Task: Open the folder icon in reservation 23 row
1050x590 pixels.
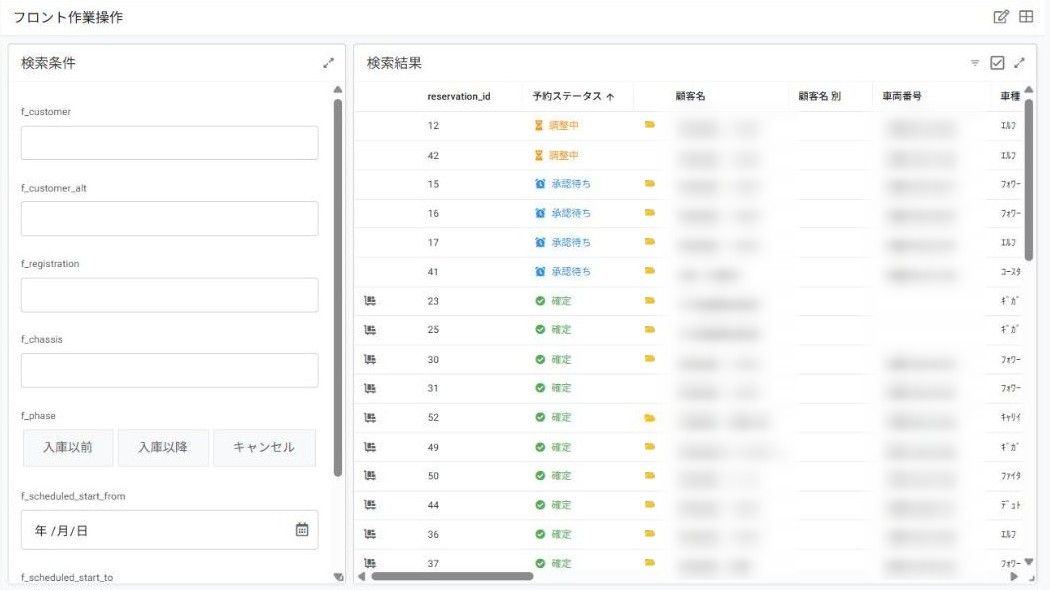Action: pyautogui.click(x=650, y=301)
